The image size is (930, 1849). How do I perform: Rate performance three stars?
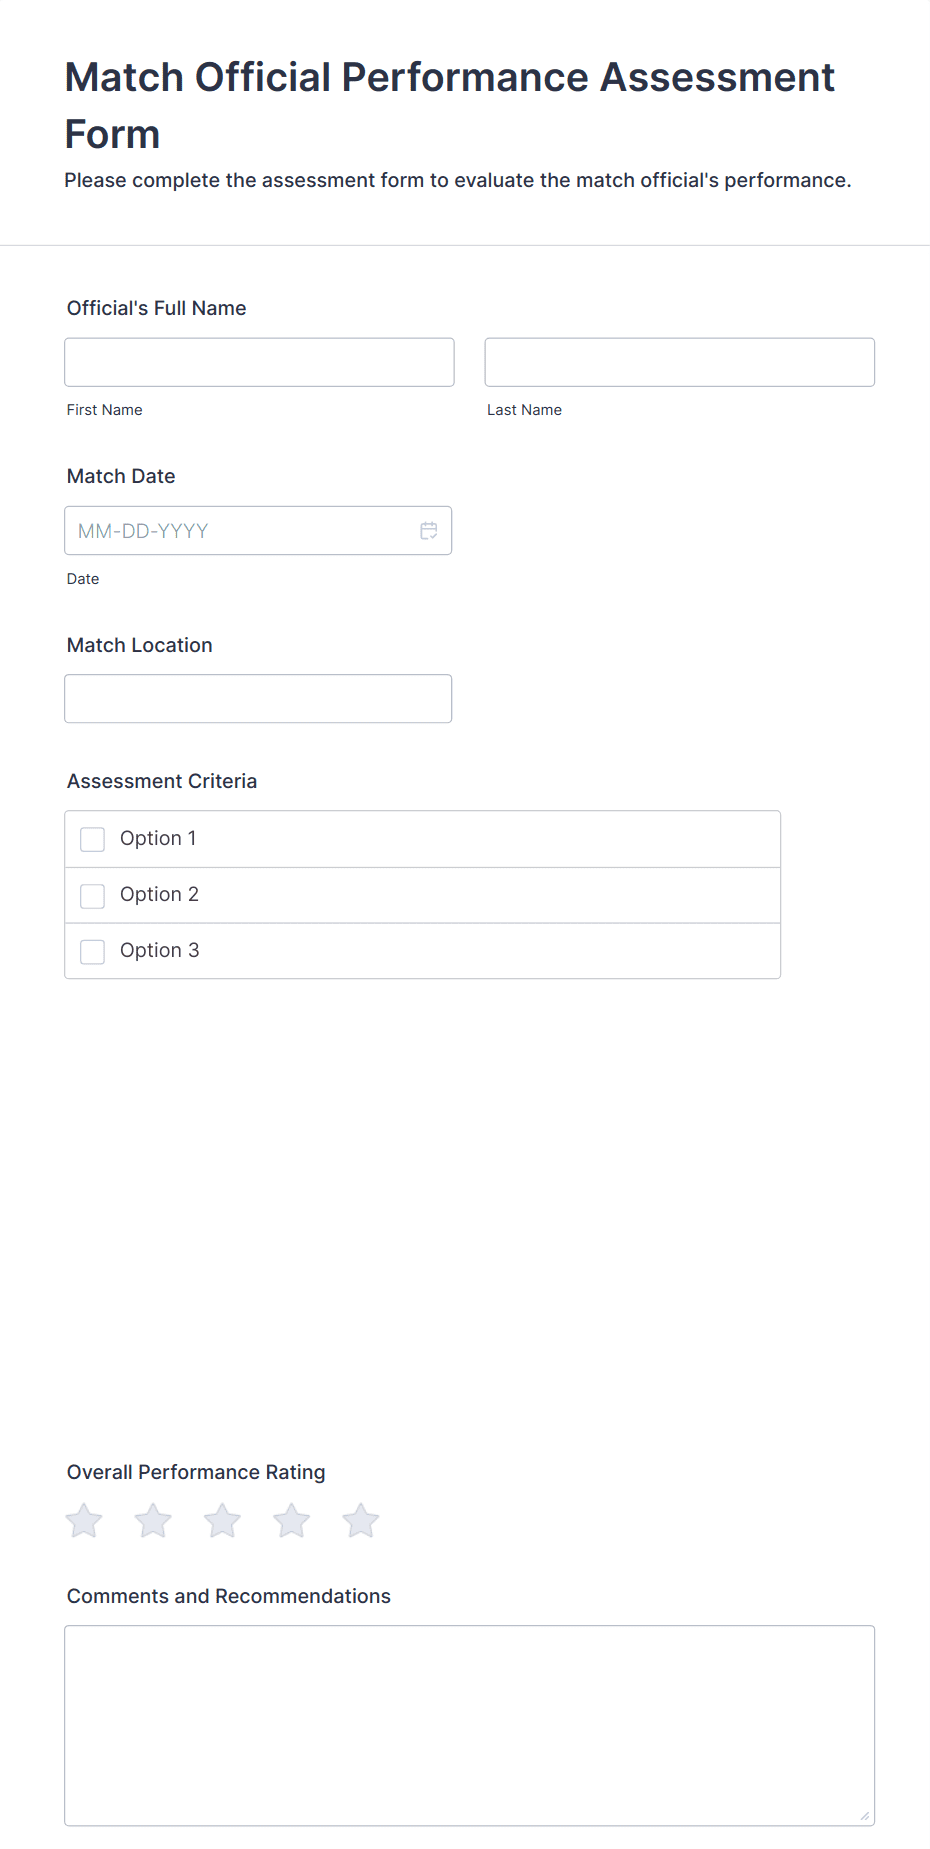(x=222, y=1521)
